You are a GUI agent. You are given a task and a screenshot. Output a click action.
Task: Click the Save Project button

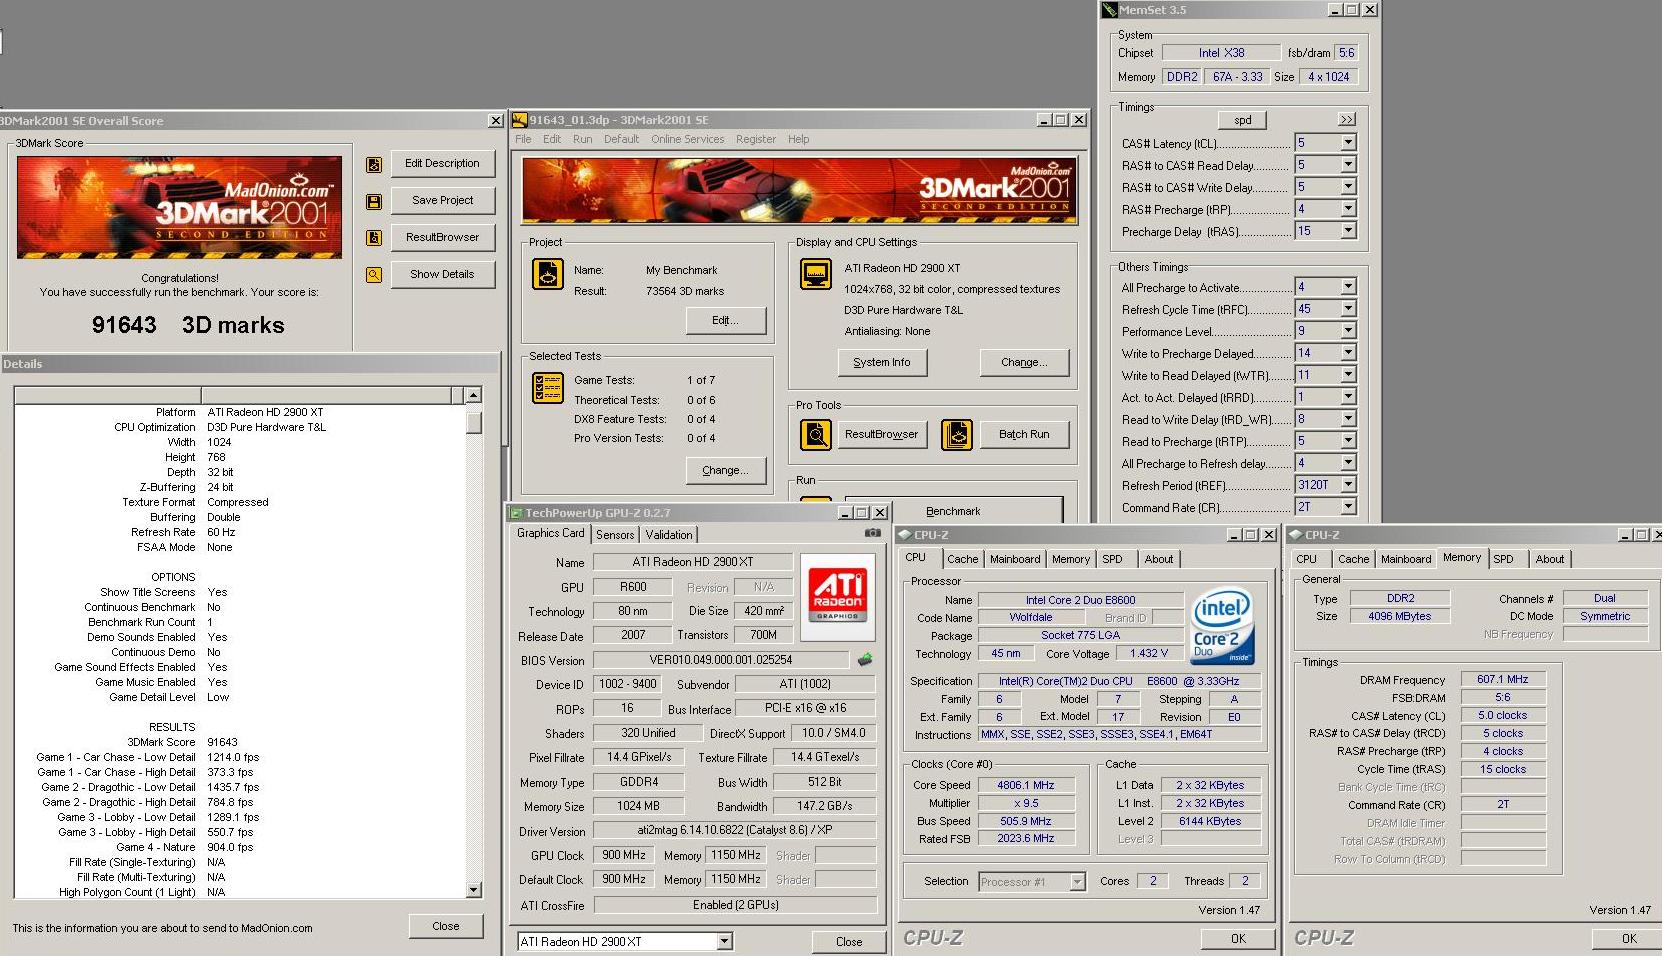pyautogui.click(x=442, y=201)
